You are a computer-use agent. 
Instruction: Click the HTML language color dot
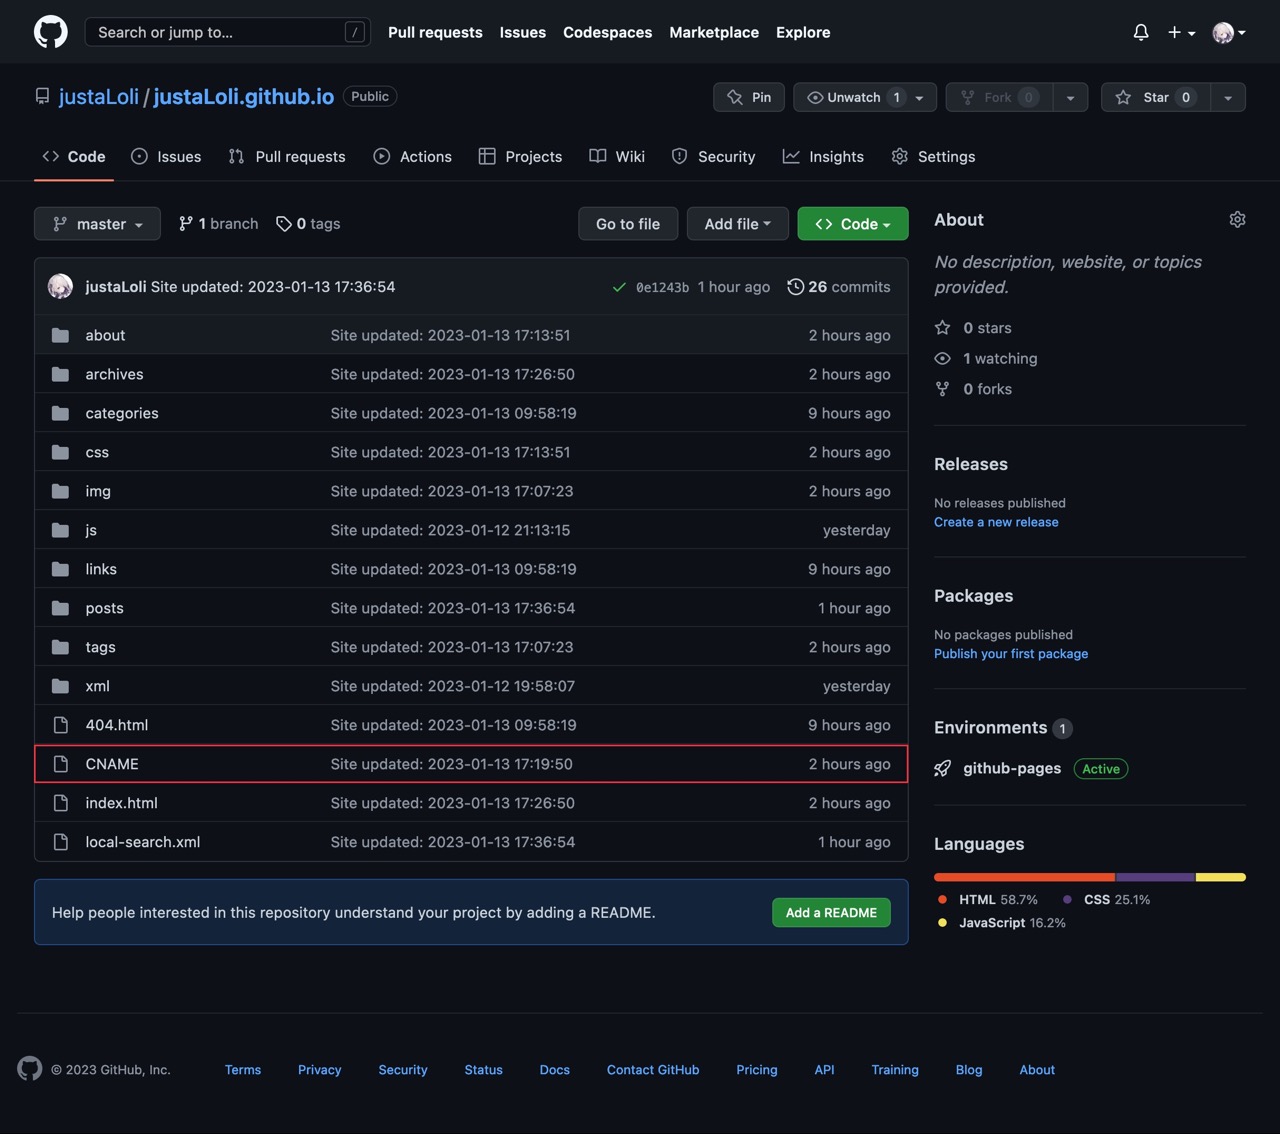click(942, 899)
